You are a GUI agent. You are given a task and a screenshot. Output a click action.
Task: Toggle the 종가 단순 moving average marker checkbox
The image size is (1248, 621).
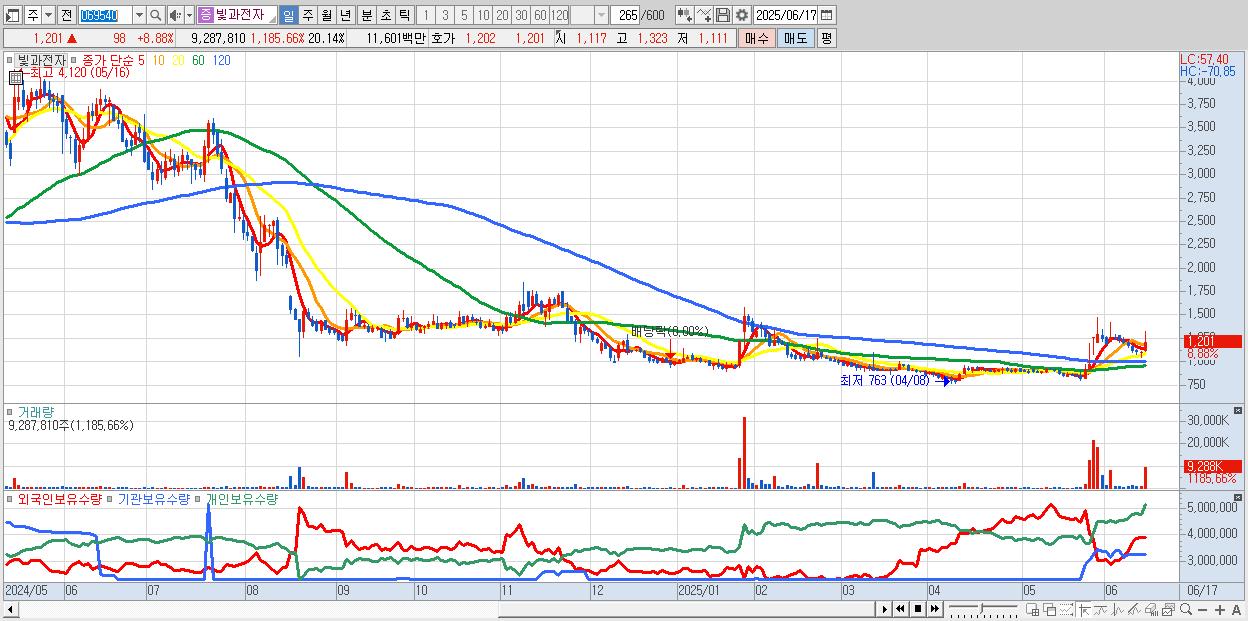[73, 60]
